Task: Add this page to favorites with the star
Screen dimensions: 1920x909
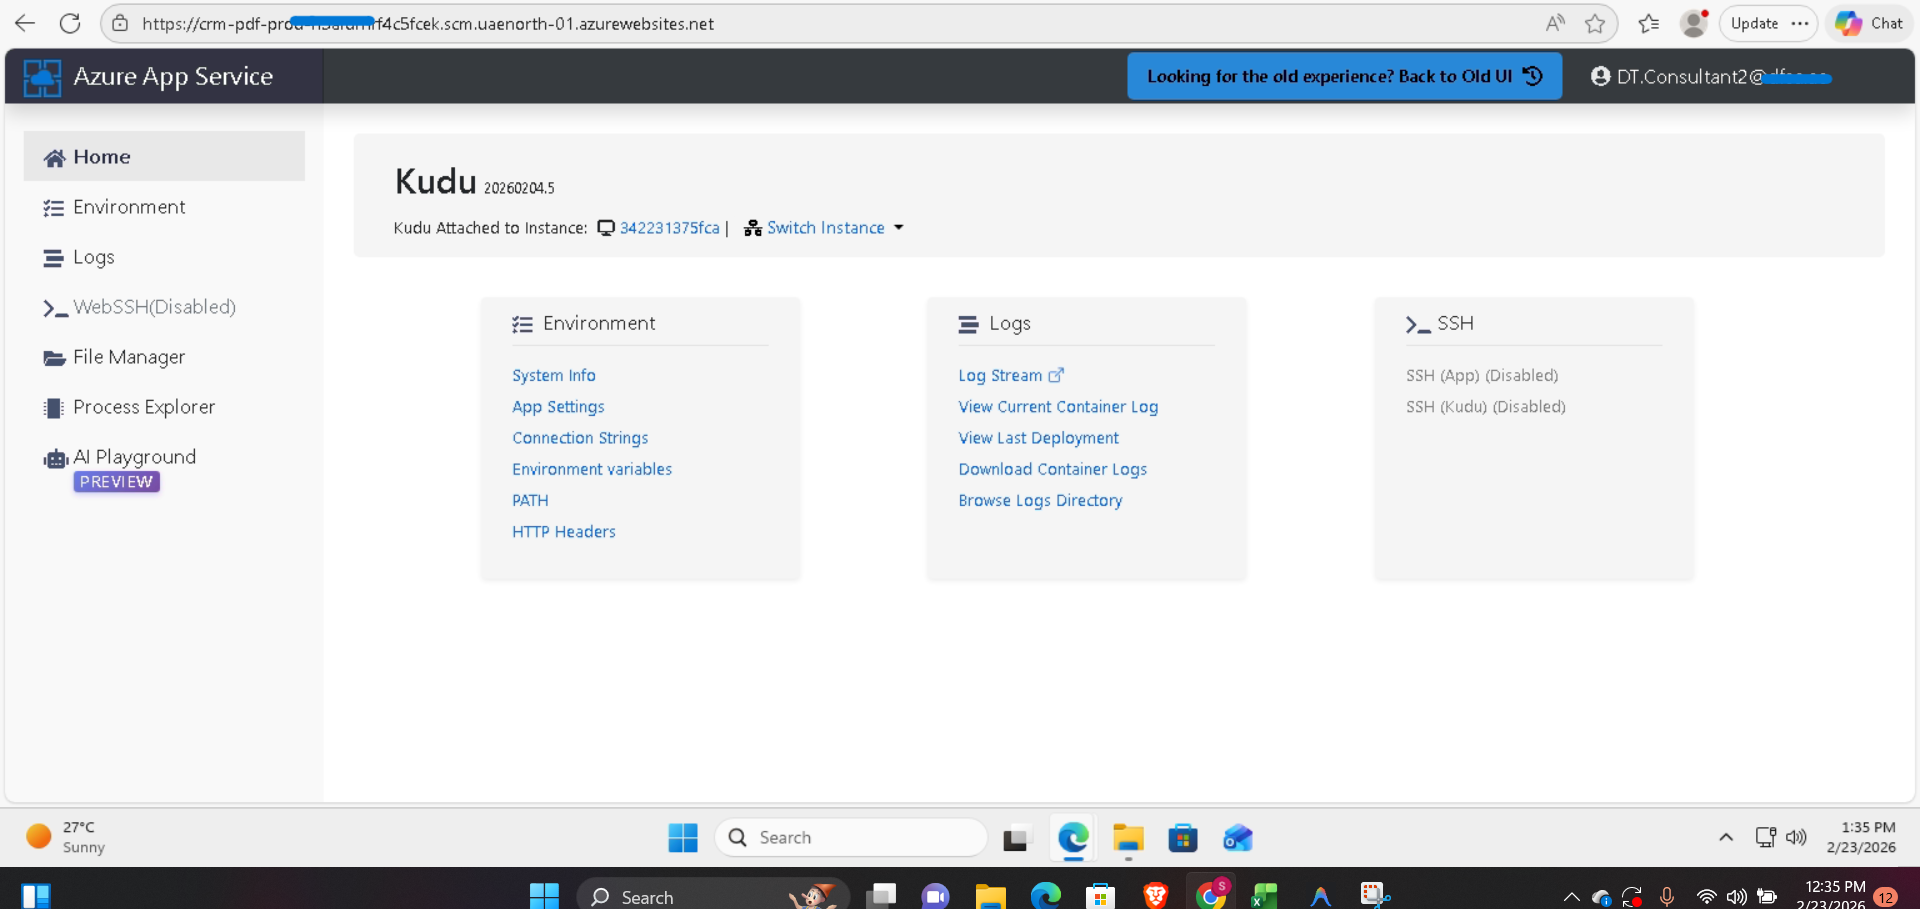Action: point(1595,23)
